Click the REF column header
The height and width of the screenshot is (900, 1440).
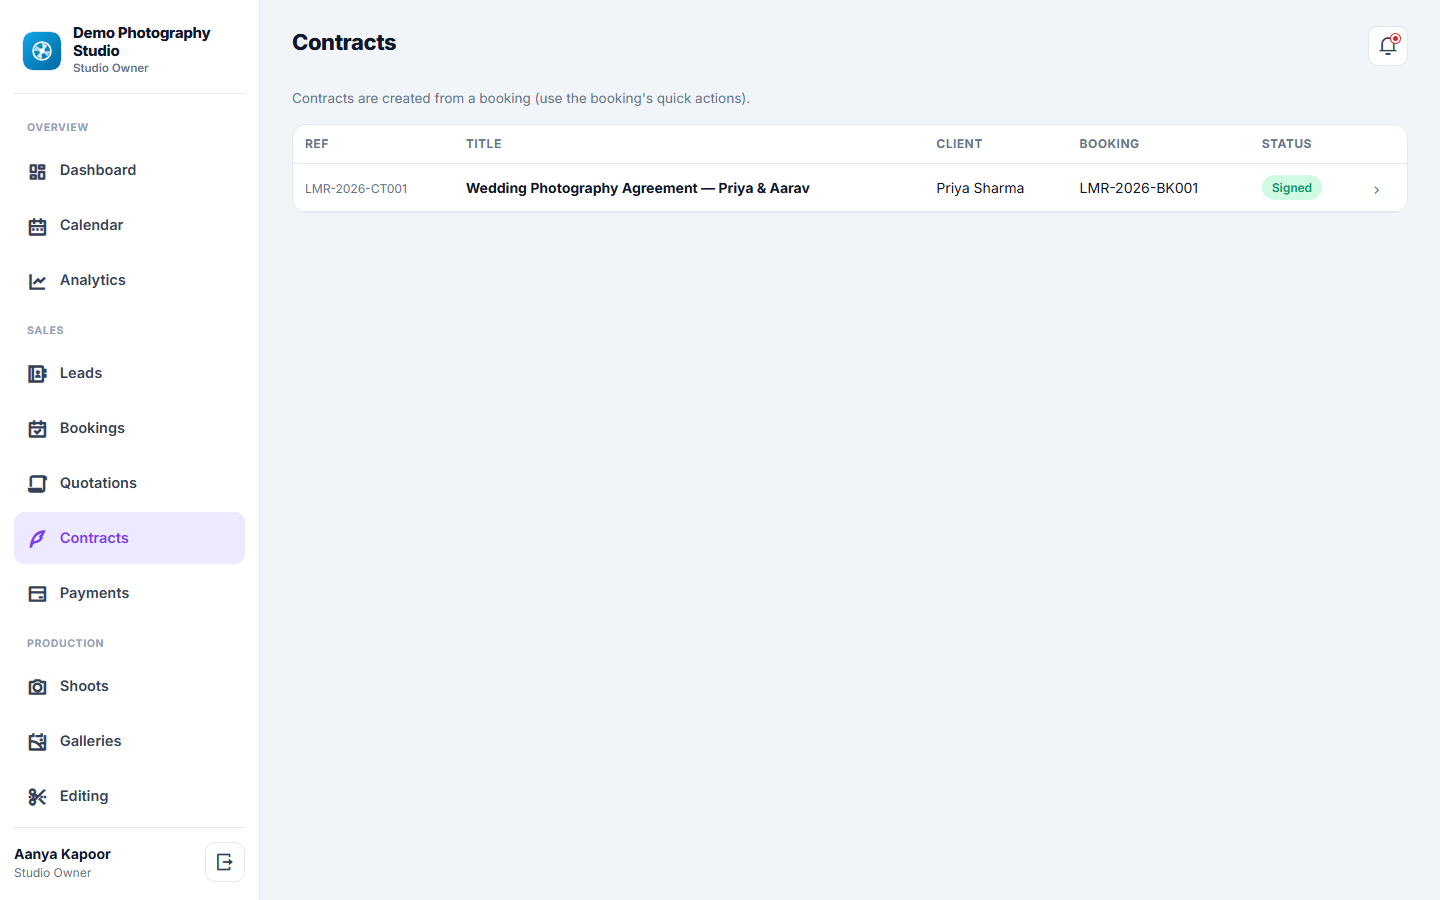(317, 144)
